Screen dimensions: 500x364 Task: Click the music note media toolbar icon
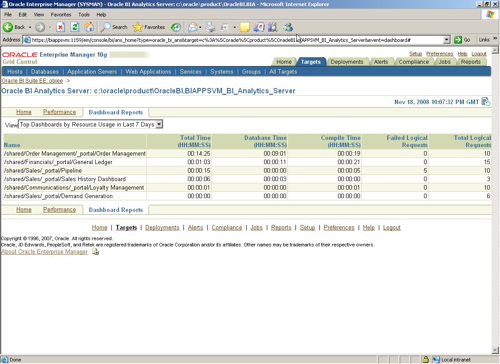coord(259,27)
